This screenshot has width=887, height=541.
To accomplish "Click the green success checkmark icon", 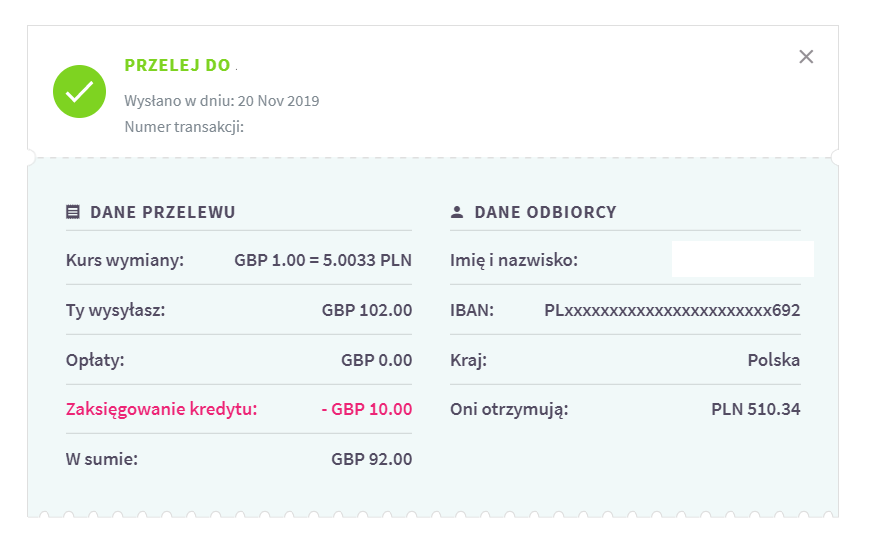I will pos(79,91).
